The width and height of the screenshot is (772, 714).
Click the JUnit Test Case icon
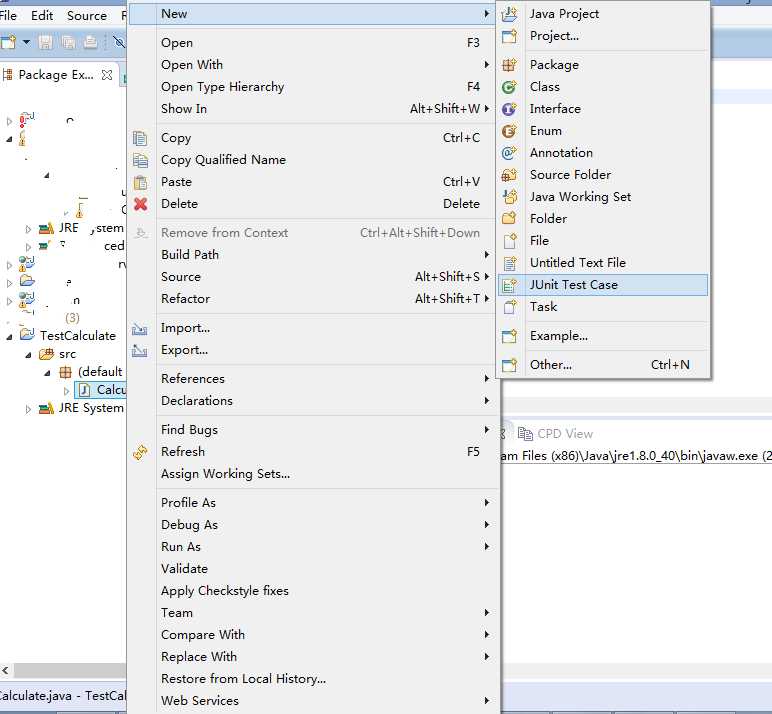coord(509,285)
